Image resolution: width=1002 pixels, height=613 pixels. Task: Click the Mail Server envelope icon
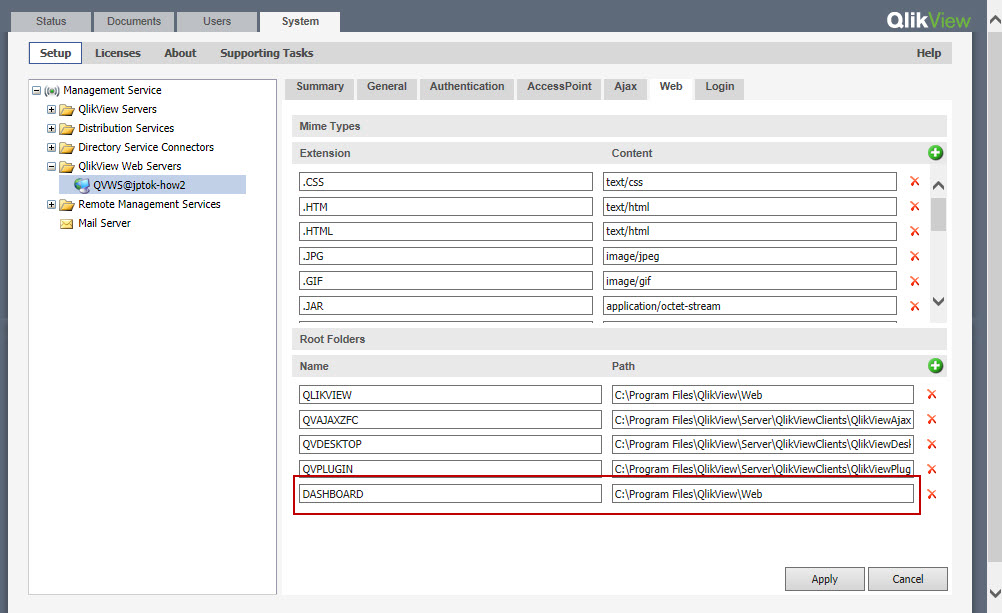click(x=67, y=224)
